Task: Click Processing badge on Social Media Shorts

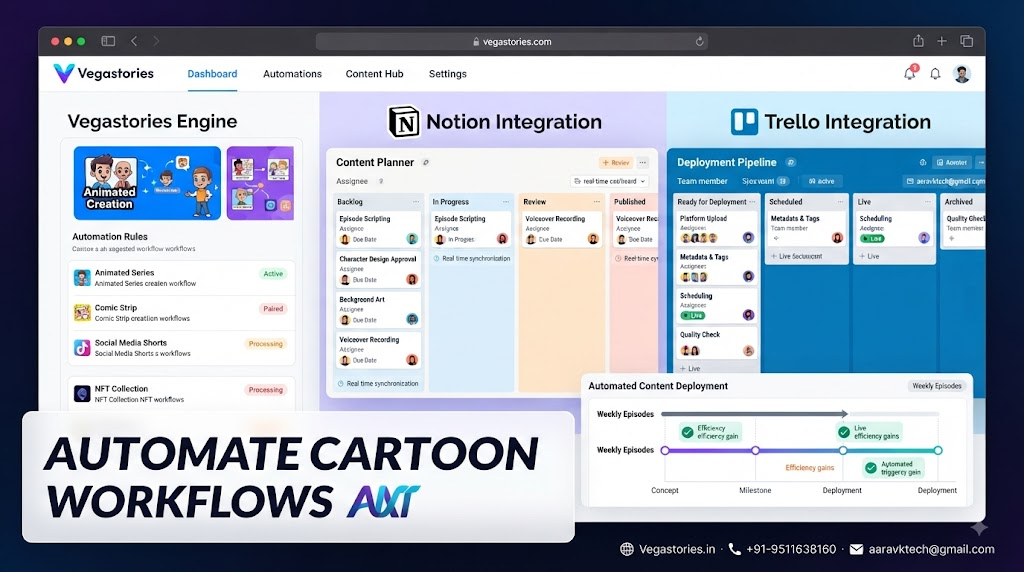Action: 265,343
